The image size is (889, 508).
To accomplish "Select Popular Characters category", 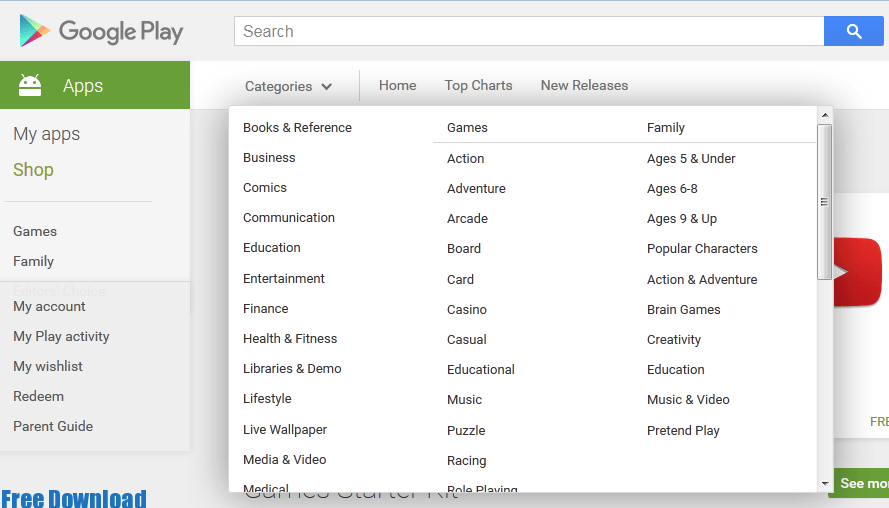I will click(x=702, y=249).
